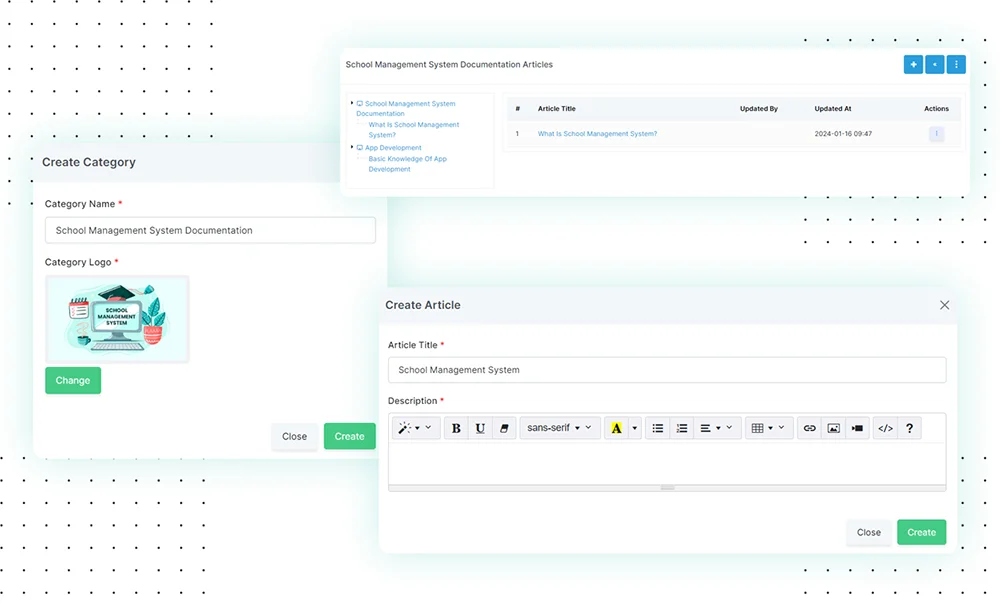Viewport: 1000px width, 614px height.
Task: Open the paragraph alignment dropdown
Action: [709, 428]
